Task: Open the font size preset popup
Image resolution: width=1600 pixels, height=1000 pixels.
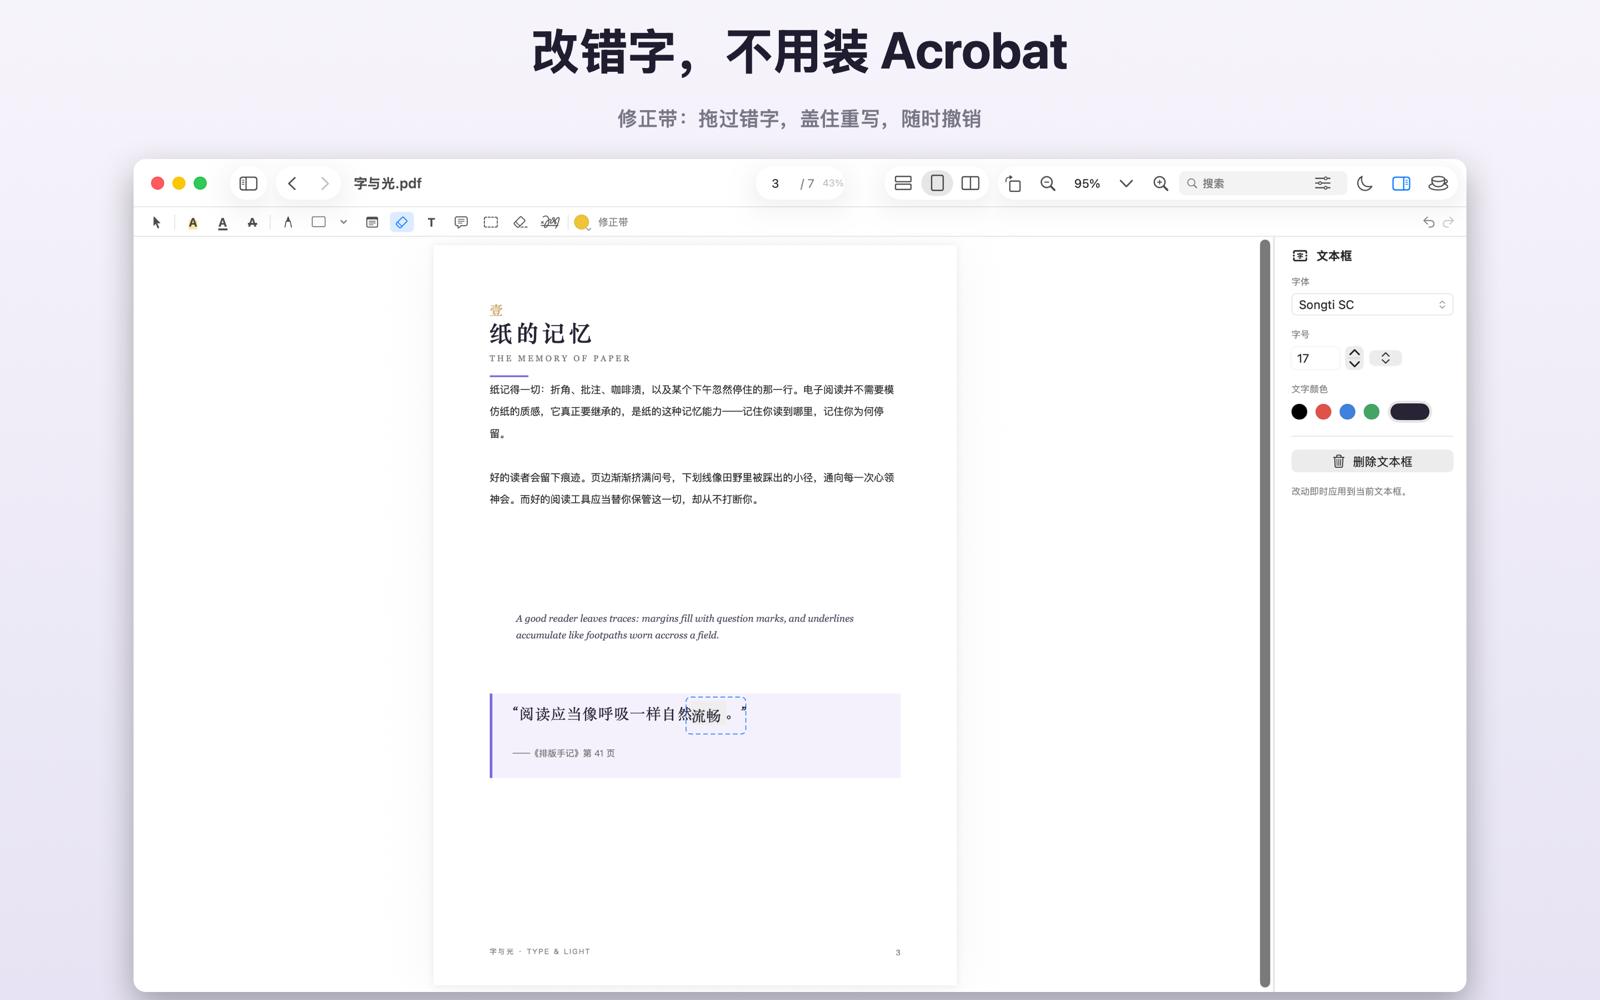Action: click(x=1385, y=358)
